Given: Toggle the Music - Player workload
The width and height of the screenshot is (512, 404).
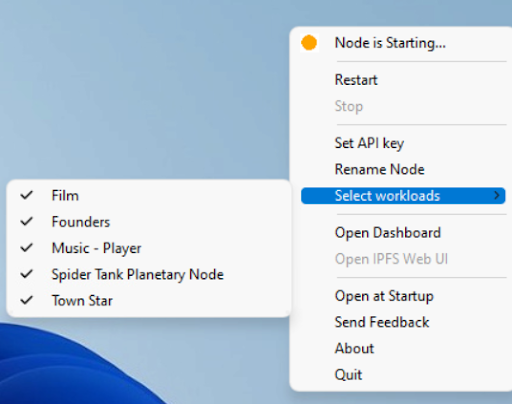Looking at the screenshot, I should coord(149,248).
